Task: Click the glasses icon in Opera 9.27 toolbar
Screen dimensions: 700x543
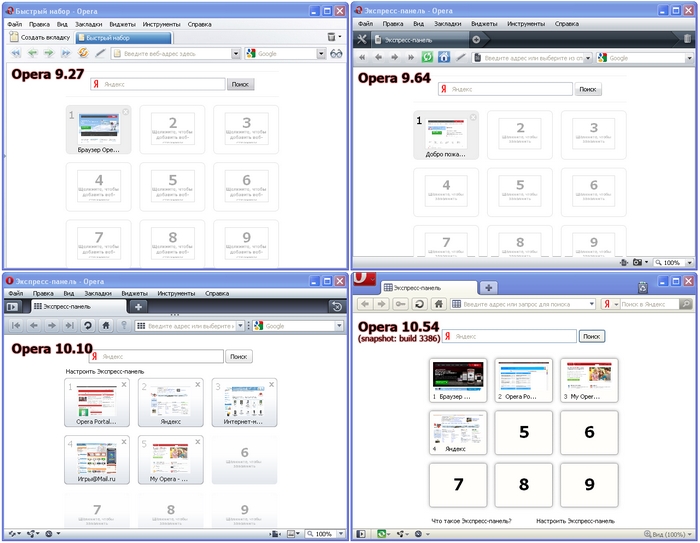Action: point(337,54)
